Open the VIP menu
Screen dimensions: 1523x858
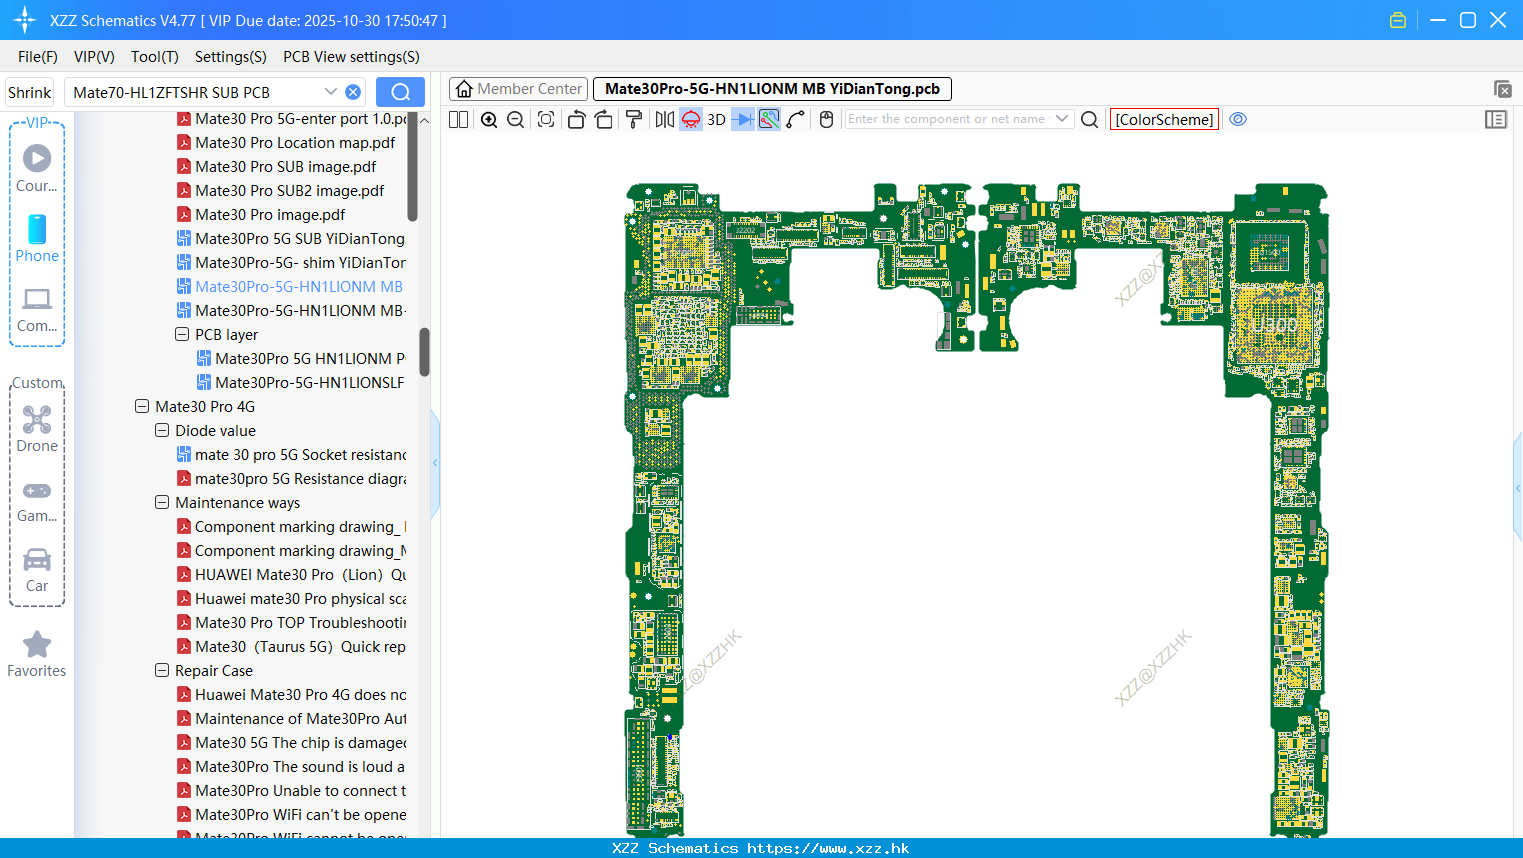pos(94,57)
